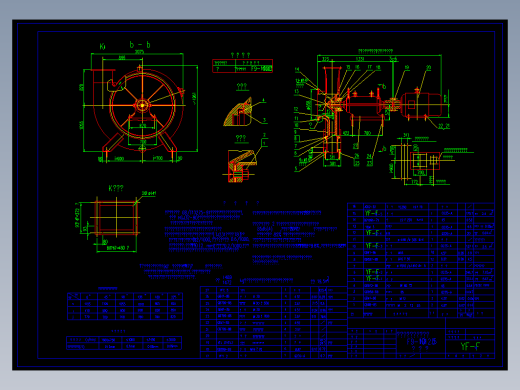
Task: Select the "K???" flange view label
Action: (x=116, y=188)
